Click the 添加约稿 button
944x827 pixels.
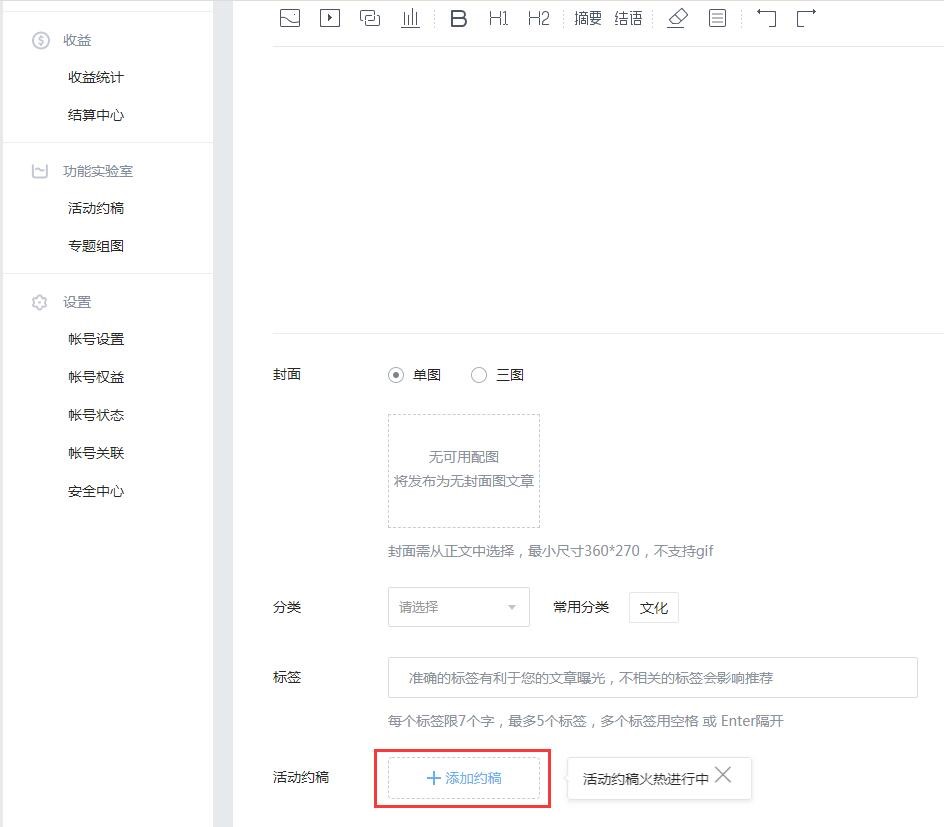click(464, 778)
